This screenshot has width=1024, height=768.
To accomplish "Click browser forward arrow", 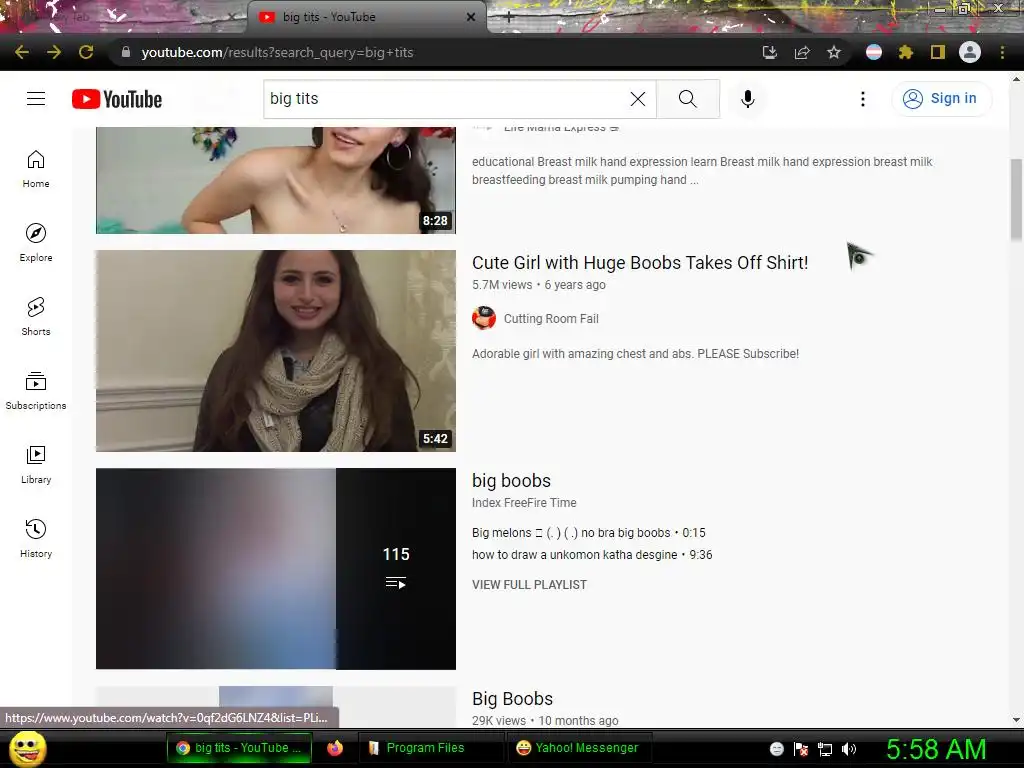I will pyautogui.click(x=54, y=52).
